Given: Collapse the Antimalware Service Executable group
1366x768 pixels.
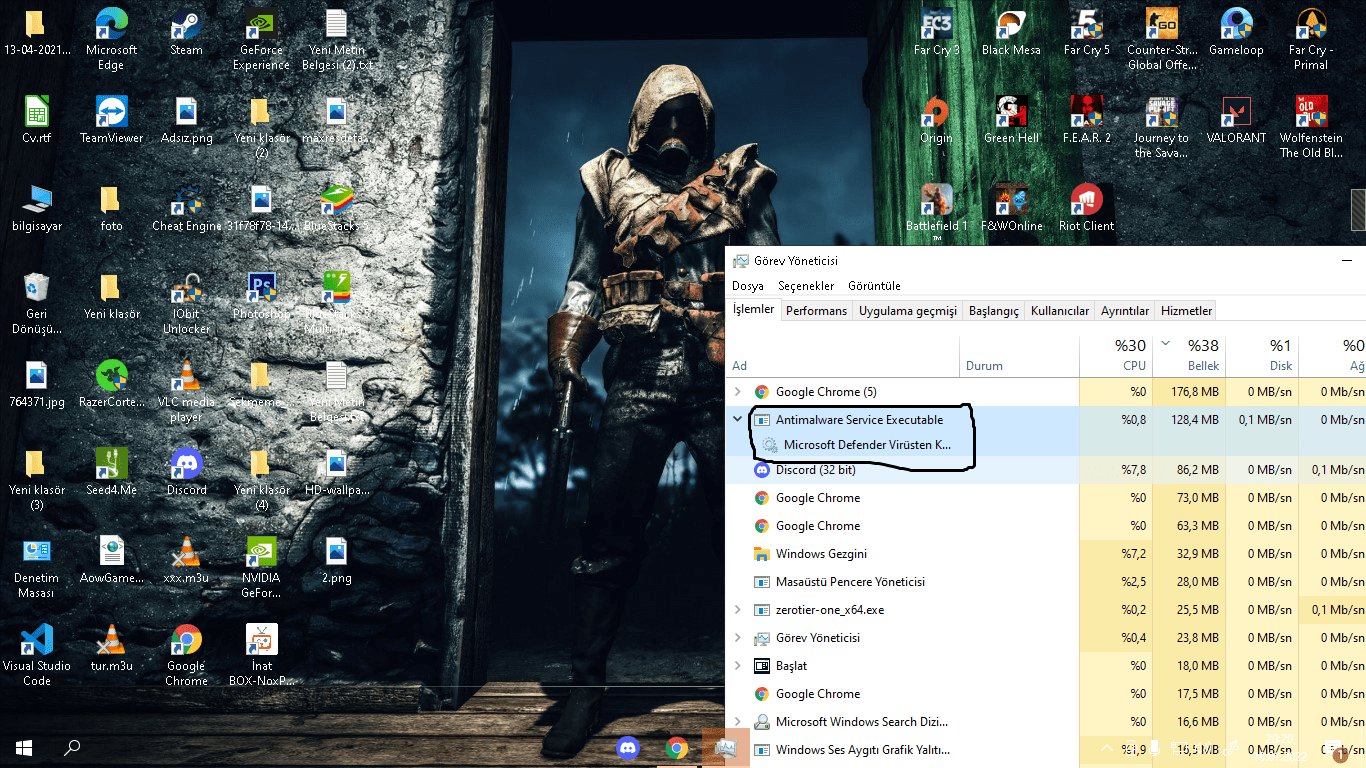Looking at the screenshot, I should click(738, 420).
